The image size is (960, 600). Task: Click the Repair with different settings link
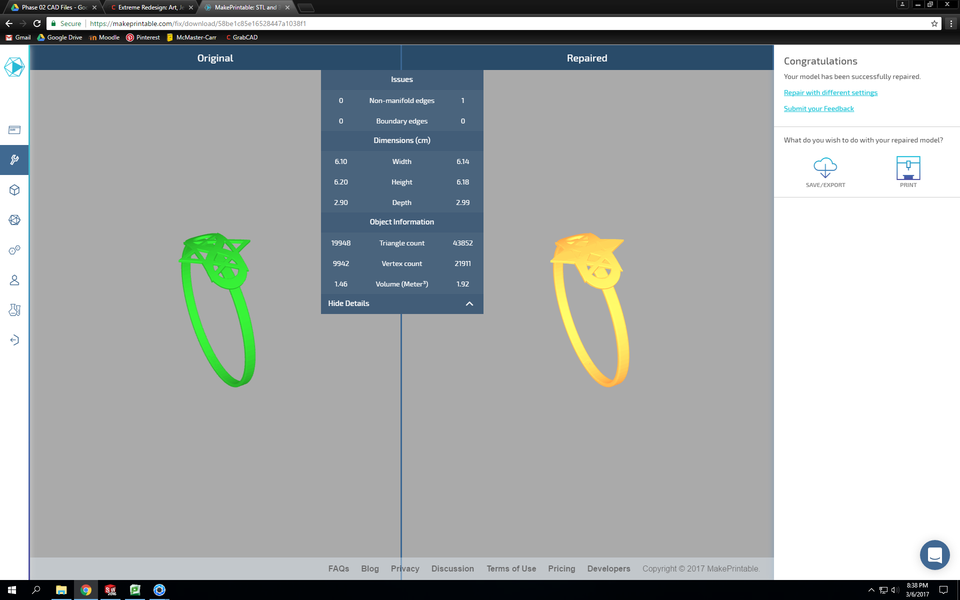click(x=830, y=92)
